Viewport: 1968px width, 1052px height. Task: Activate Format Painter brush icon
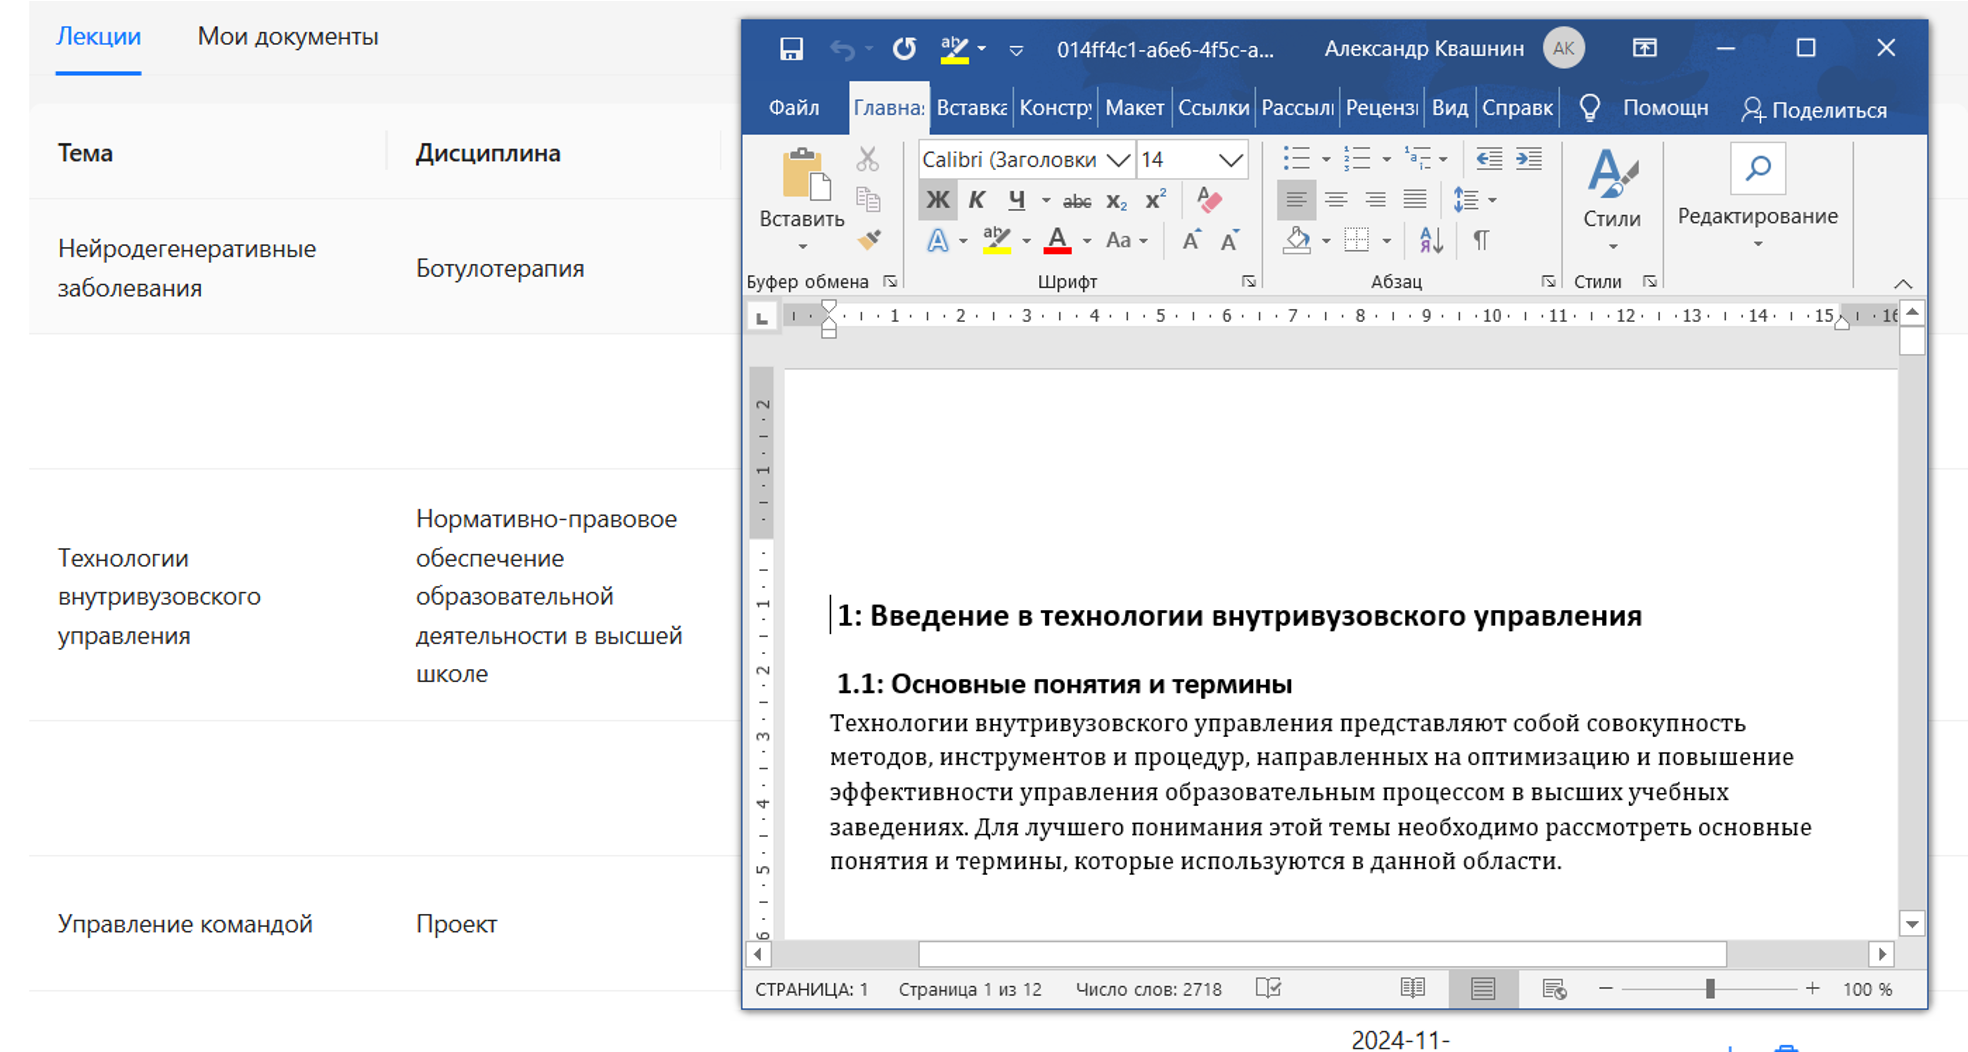point(868,240)
